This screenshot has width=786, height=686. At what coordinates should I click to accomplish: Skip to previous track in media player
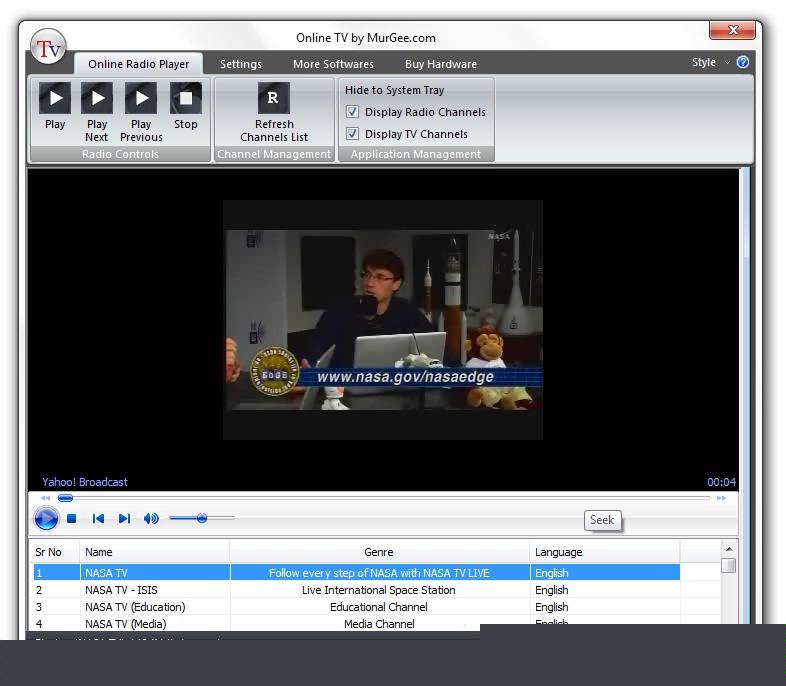point(98,518)
